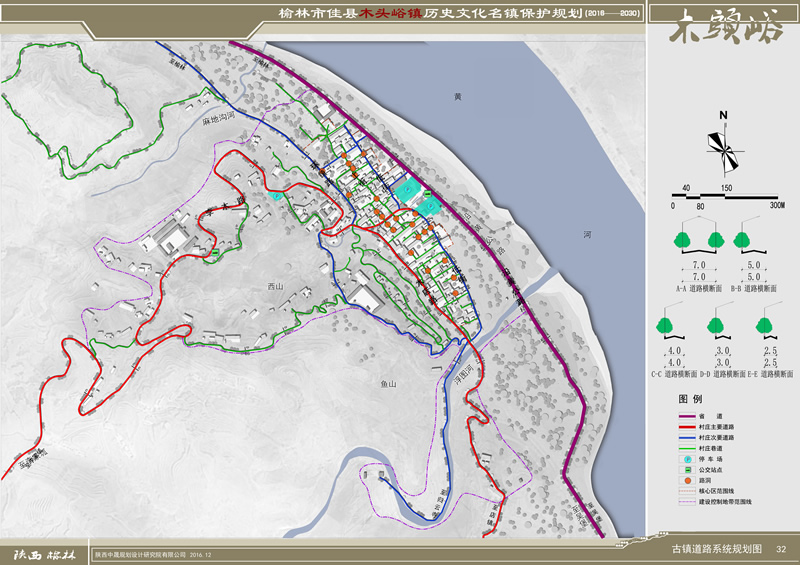Click the orange 路洞 legend icon
The height and width of the screenshot is (565, 800).
[686, 481]
